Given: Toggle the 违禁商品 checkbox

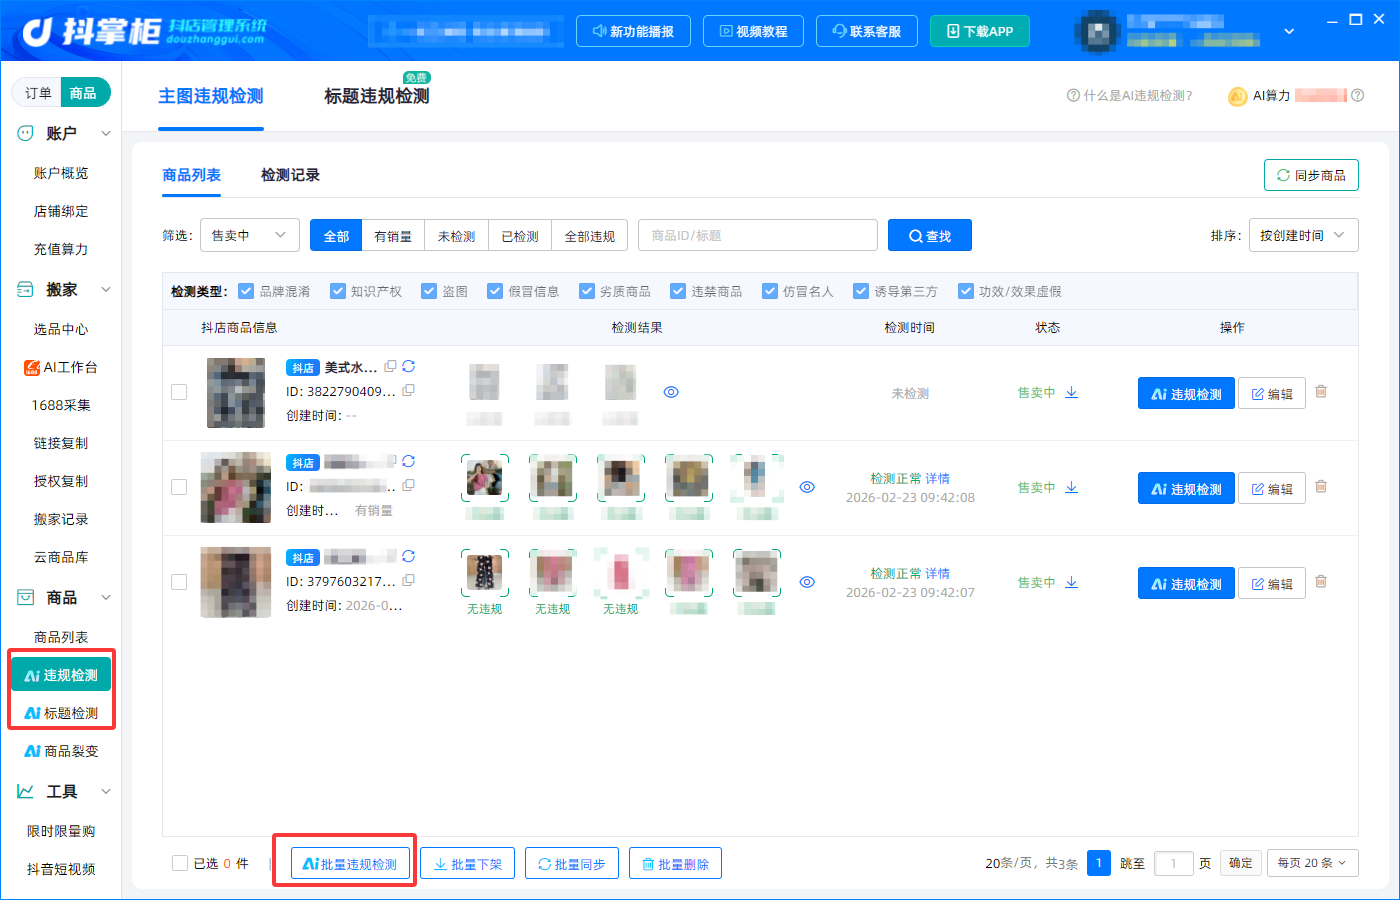Looking at the screenshot, I should 678,291.
